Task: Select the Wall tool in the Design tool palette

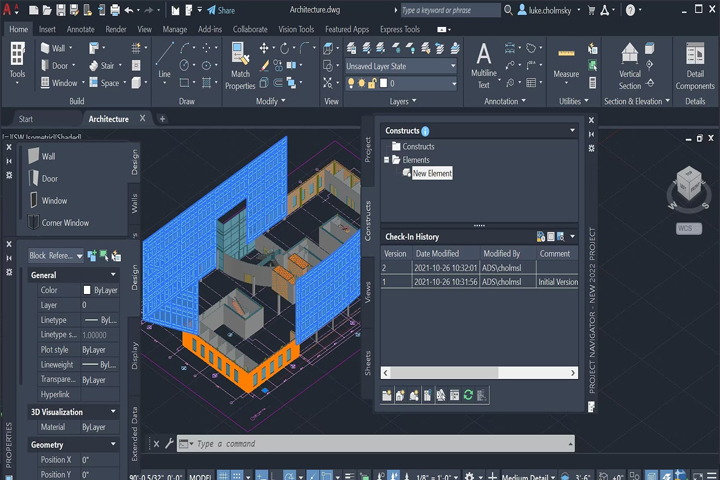Action: coord(41,156)
